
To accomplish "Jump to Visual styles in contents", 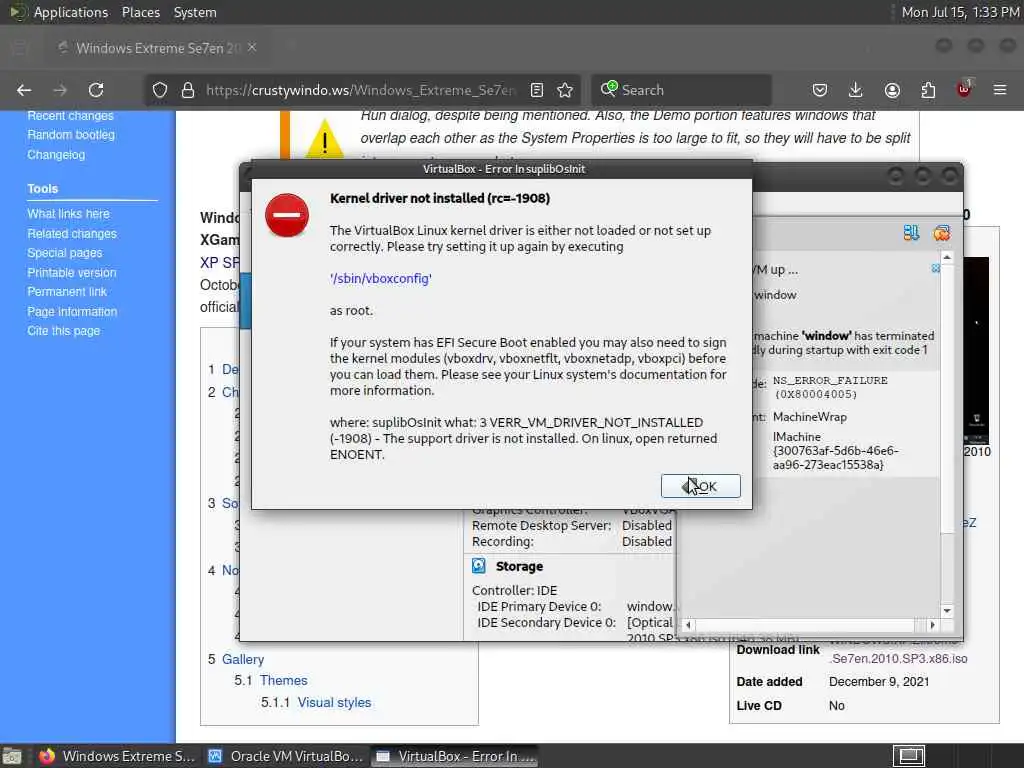I will coord(334,702).
